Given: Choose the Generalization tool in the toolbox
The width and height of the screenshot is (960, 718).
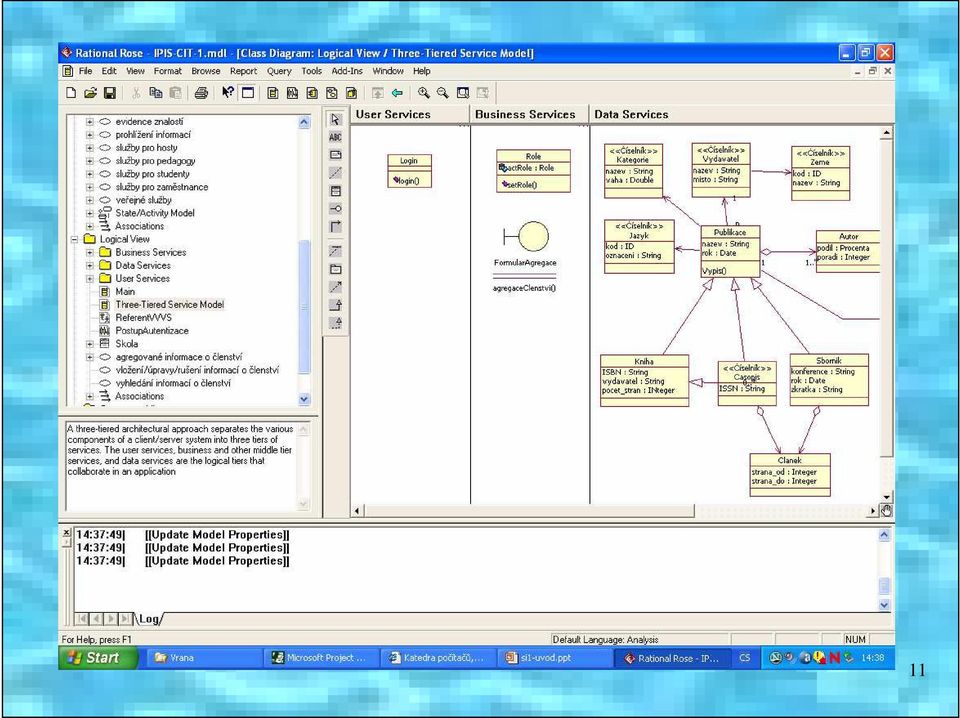Looking at the screenshot, I should [336, 305].
